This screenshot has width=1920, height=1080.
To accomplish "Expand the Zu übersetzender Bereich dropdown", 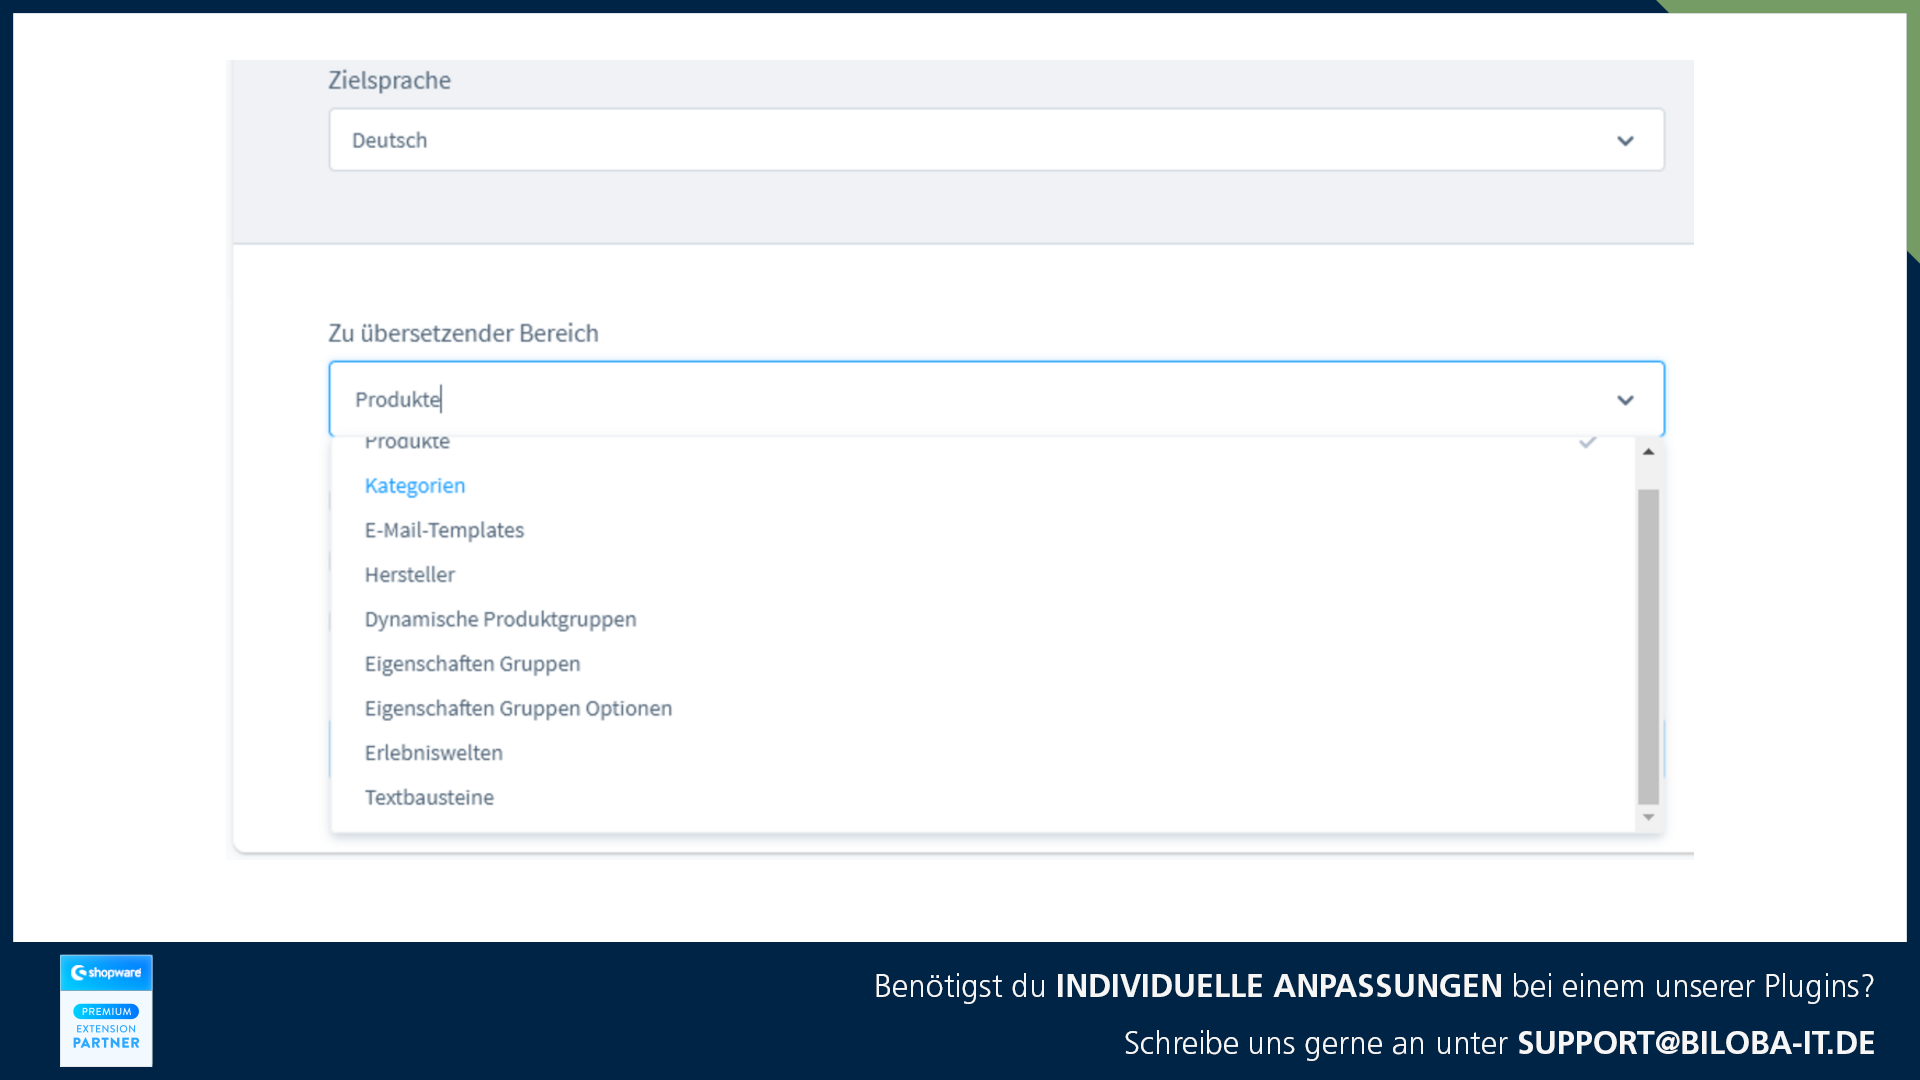I will tap(1625, 398).
